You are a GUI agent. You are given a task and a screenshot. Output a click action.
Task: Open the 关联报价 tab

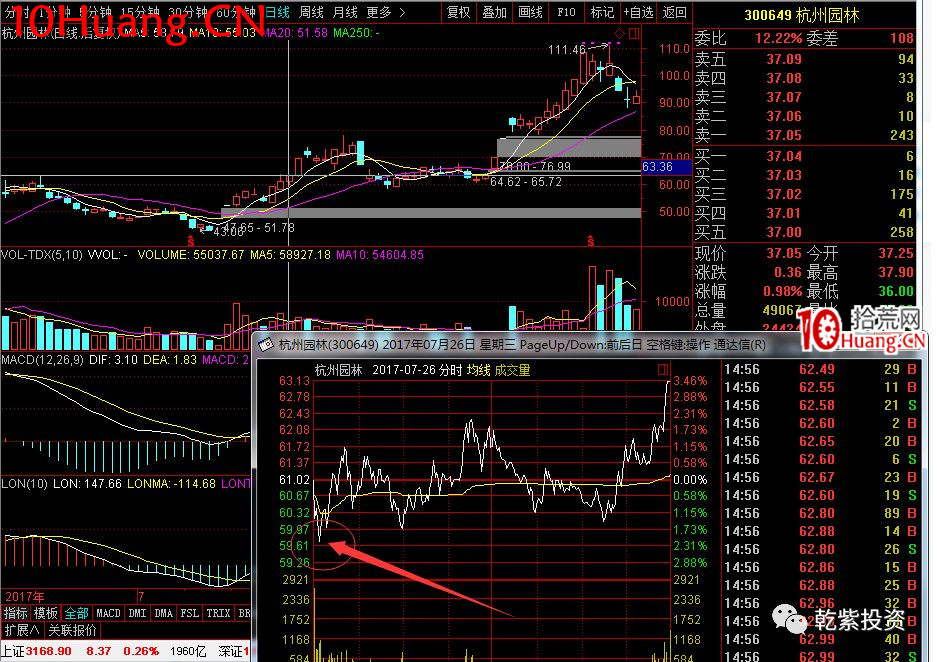[72, 630]
